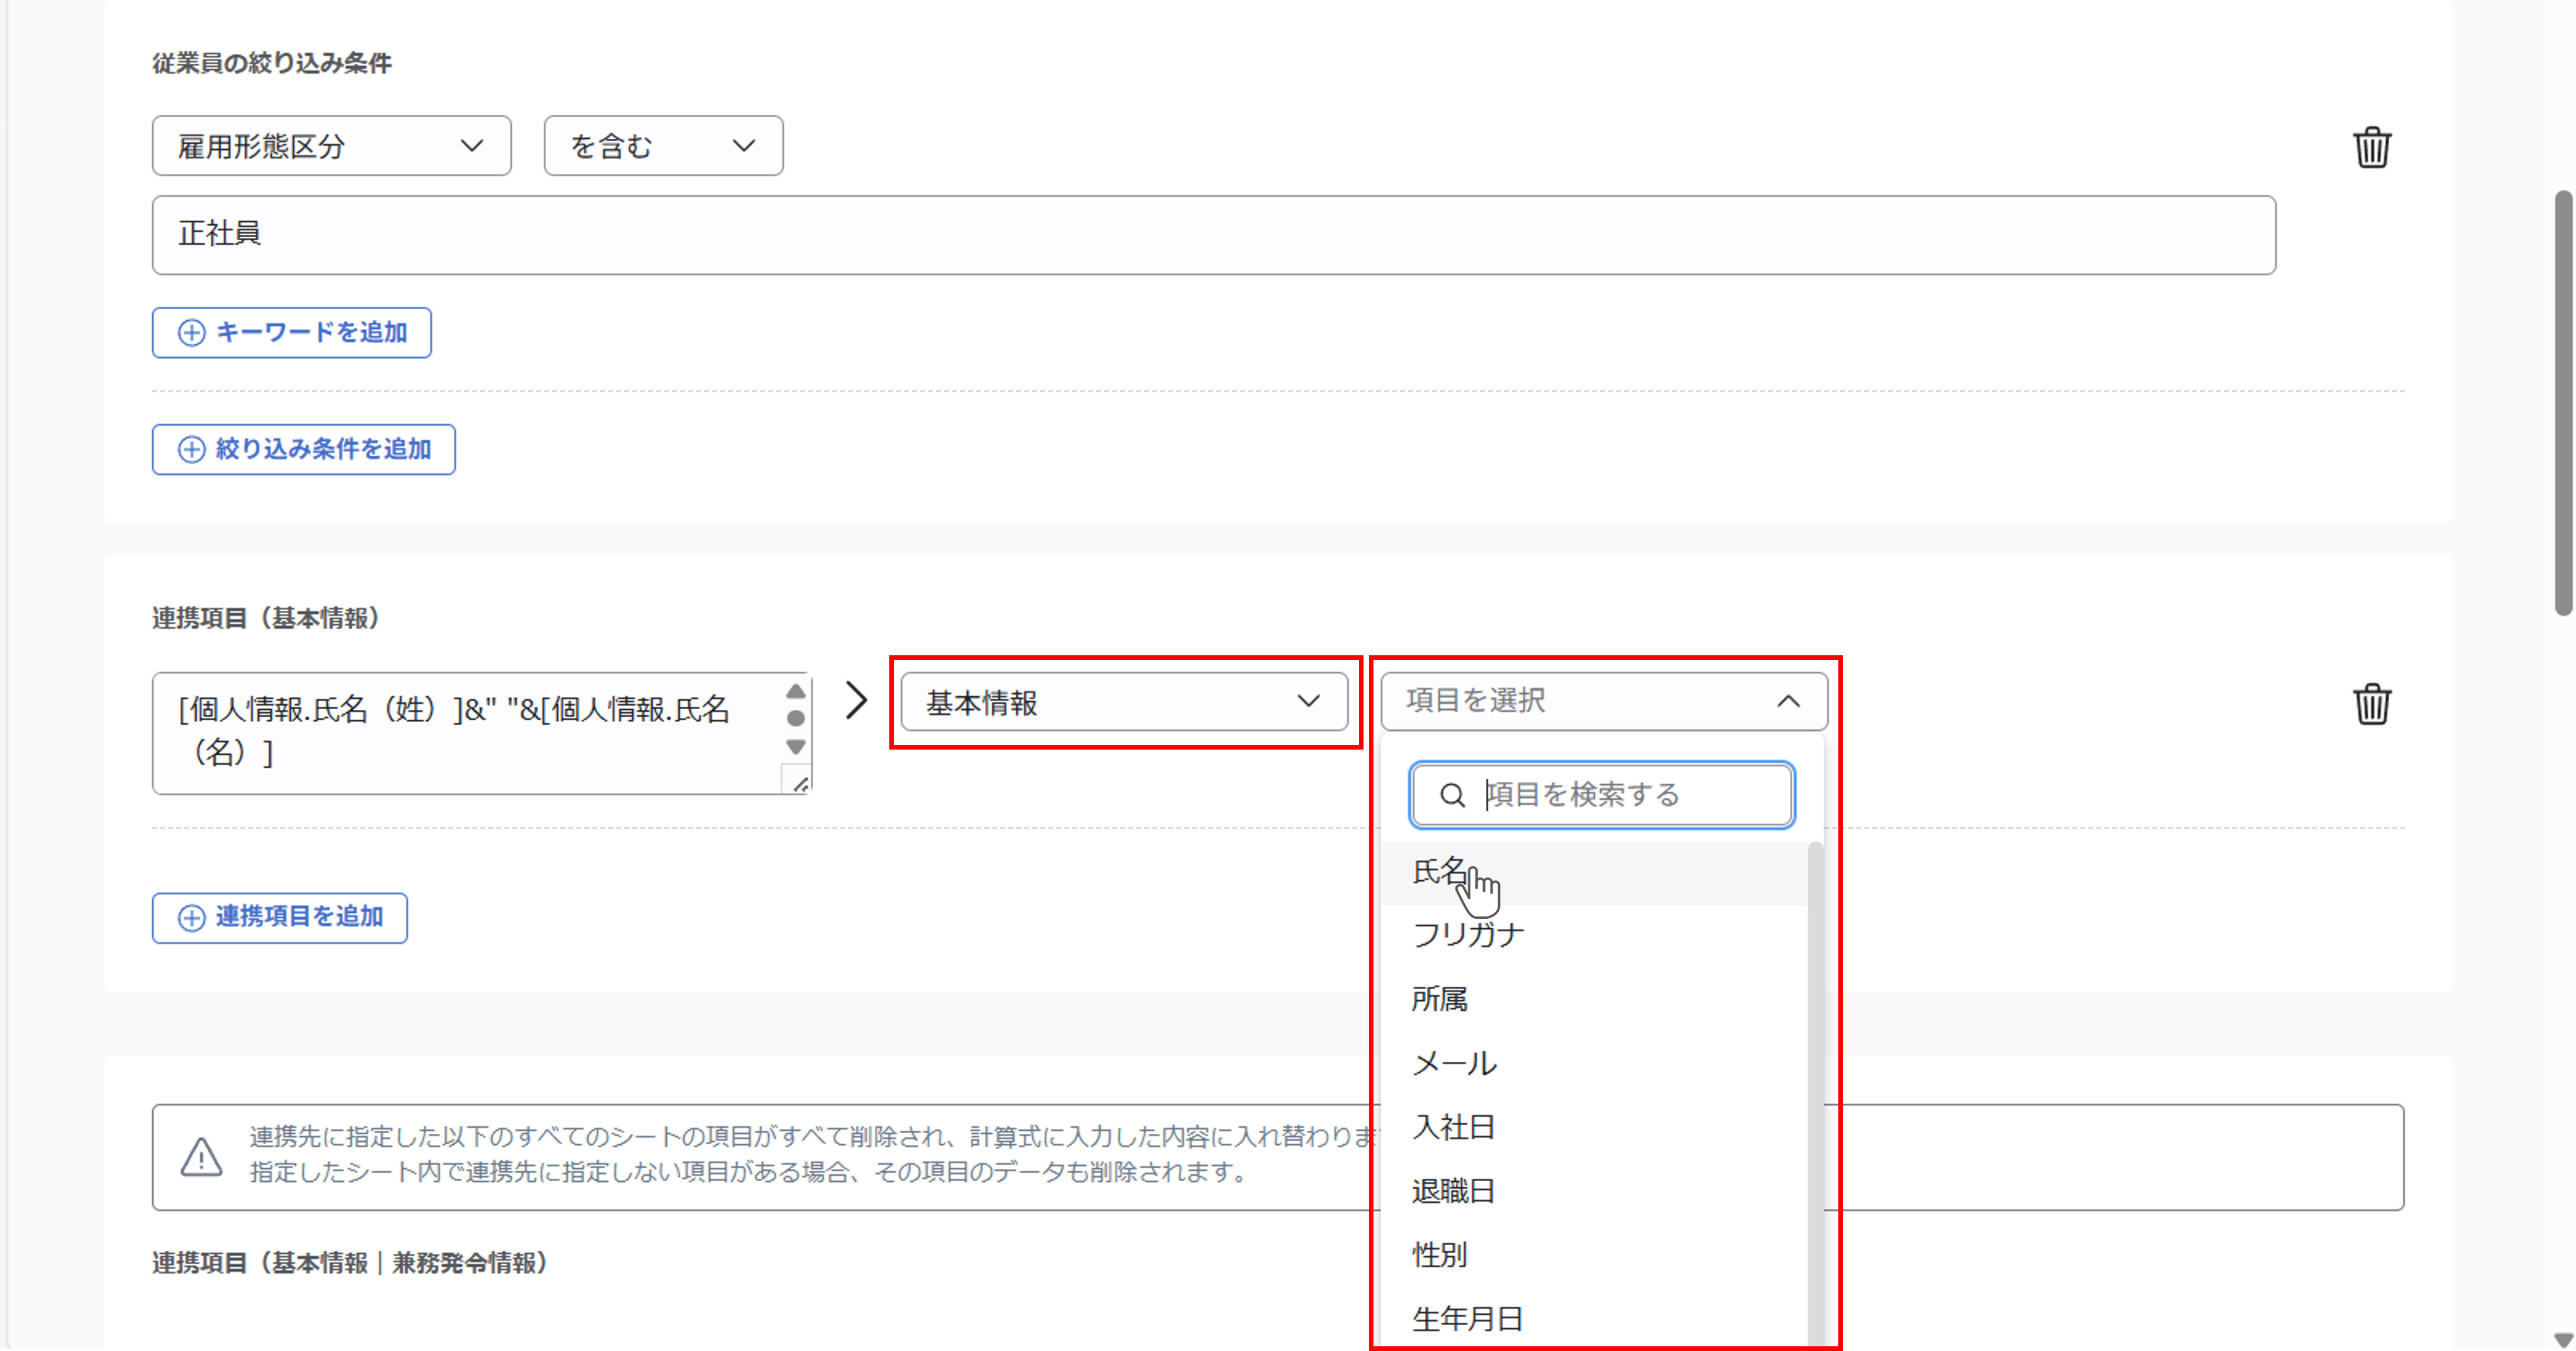Click the magnifier icon in the item search box

pos(1452,795)
